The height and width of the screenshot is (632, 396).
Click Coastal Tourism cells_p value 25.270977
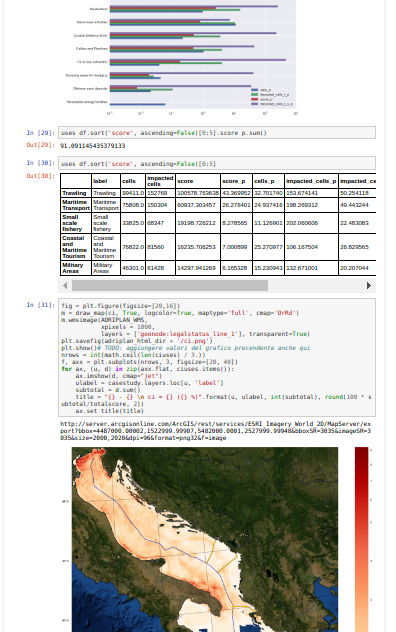point(268,247)
